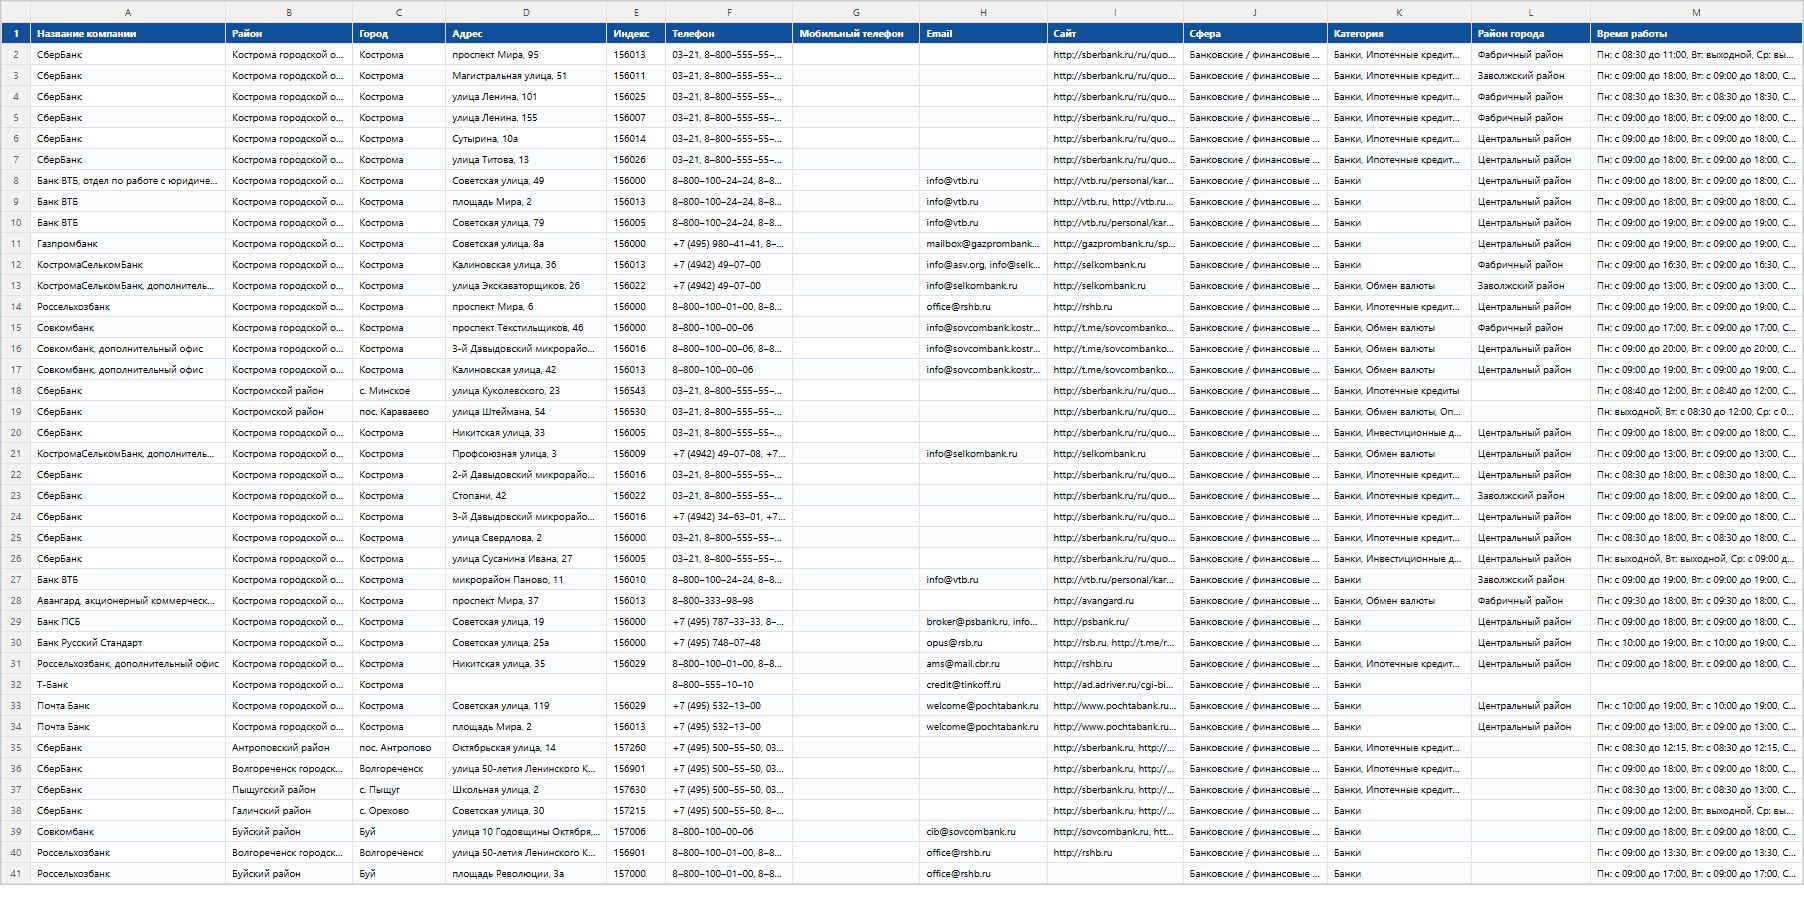Click postal index cell '157260'
Viewport: 1804px width, 902px height.
point(636,748)
